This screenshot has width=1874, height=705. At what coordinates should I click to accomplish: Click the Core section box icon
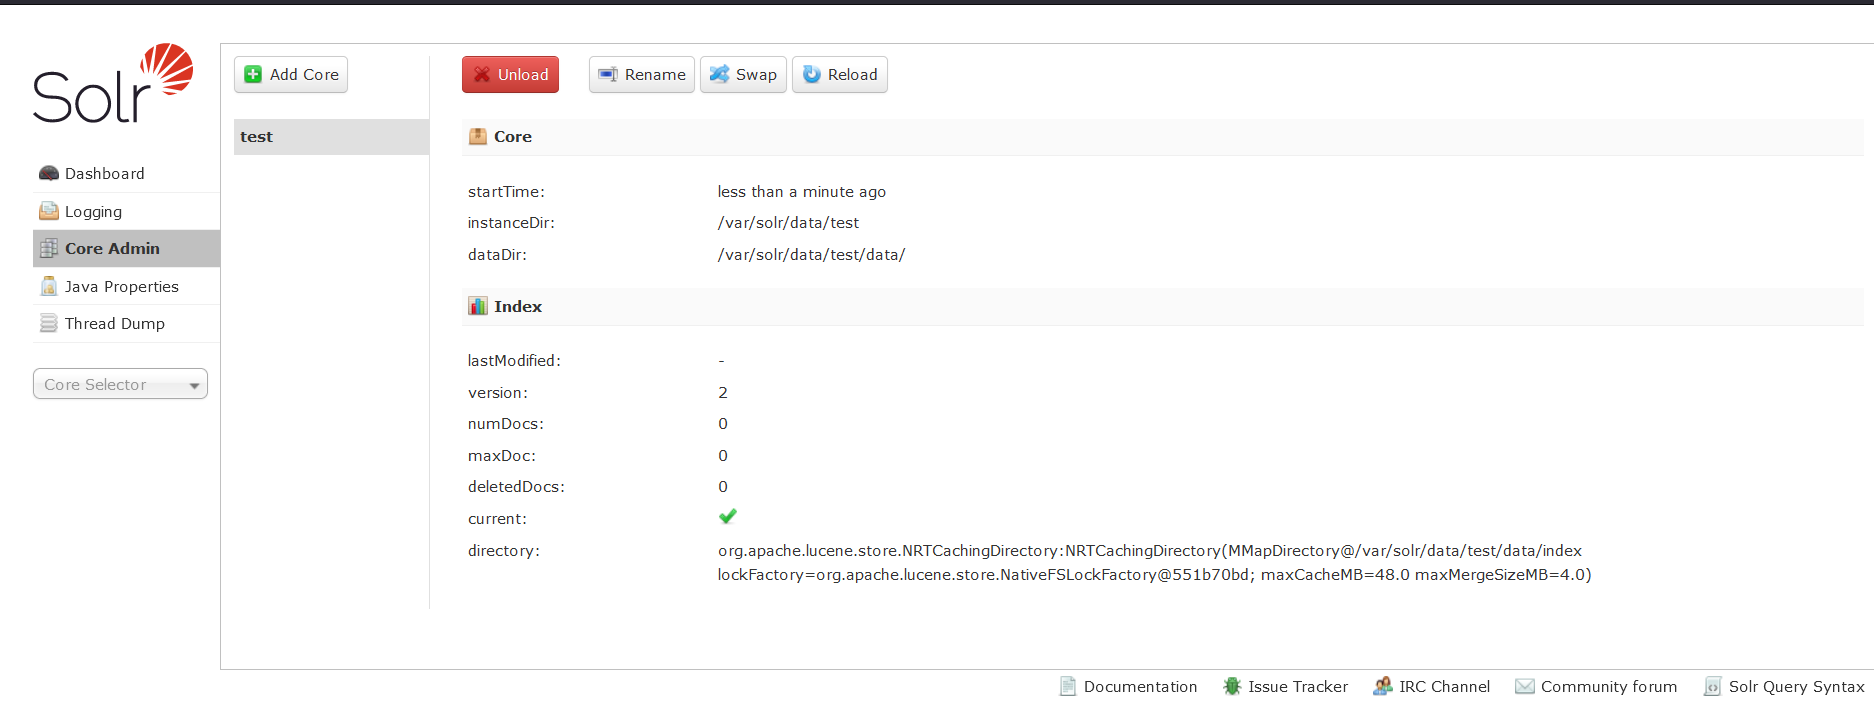478,137
